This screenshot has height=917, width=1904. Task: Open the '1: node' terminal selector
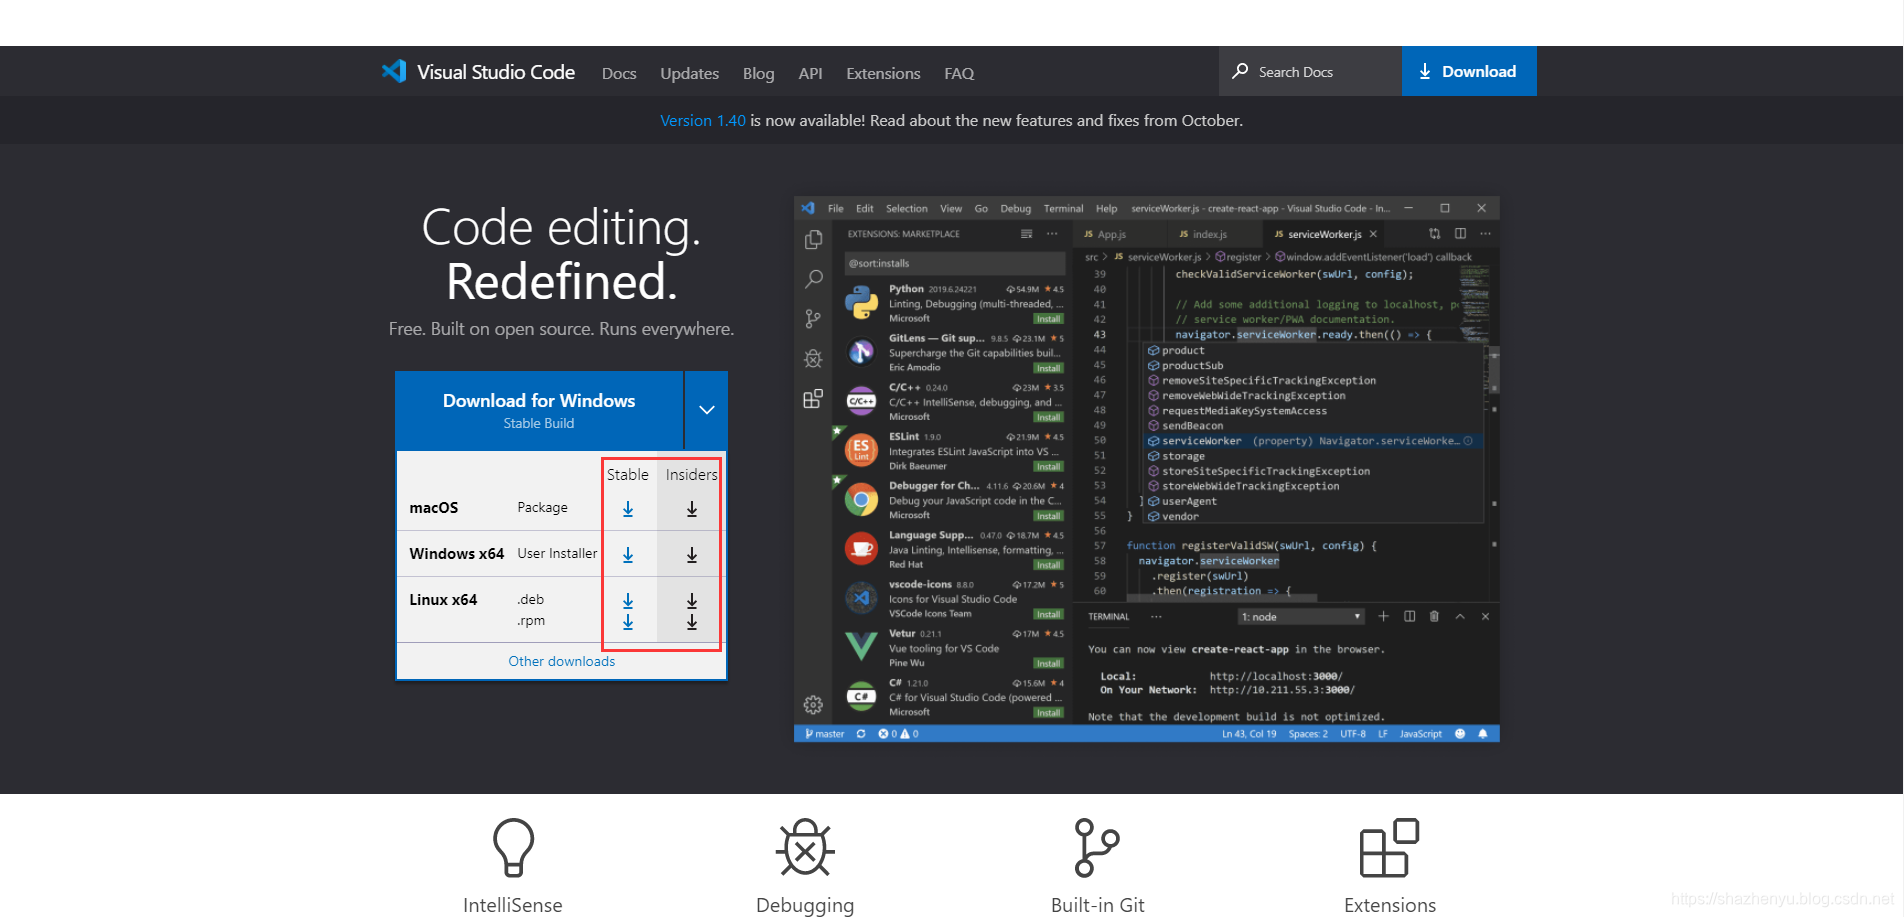(x=1300, y=616)
